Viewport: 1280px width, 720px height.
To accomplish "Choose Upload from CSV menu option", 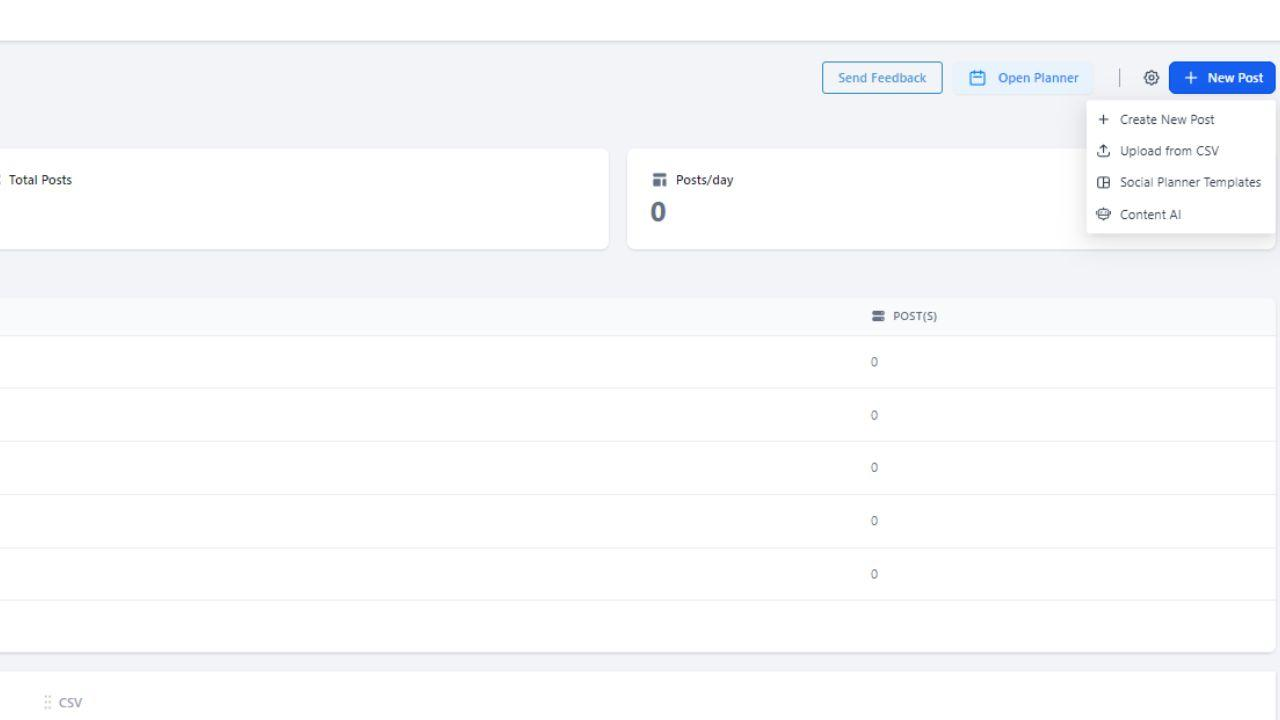I will pyautogui.click(x=1181, y=151).
